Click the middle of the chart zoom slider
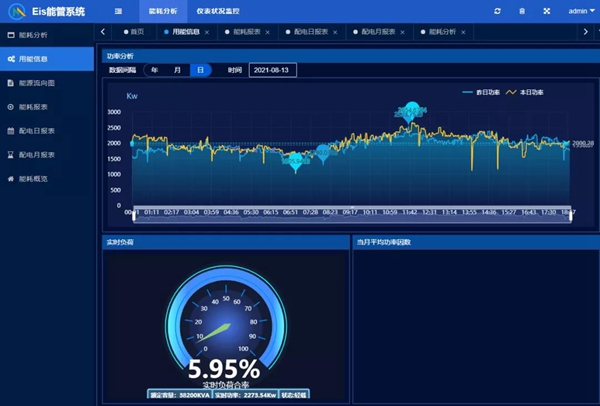This screenshot has height=406, width=600. tap(352, 215)
